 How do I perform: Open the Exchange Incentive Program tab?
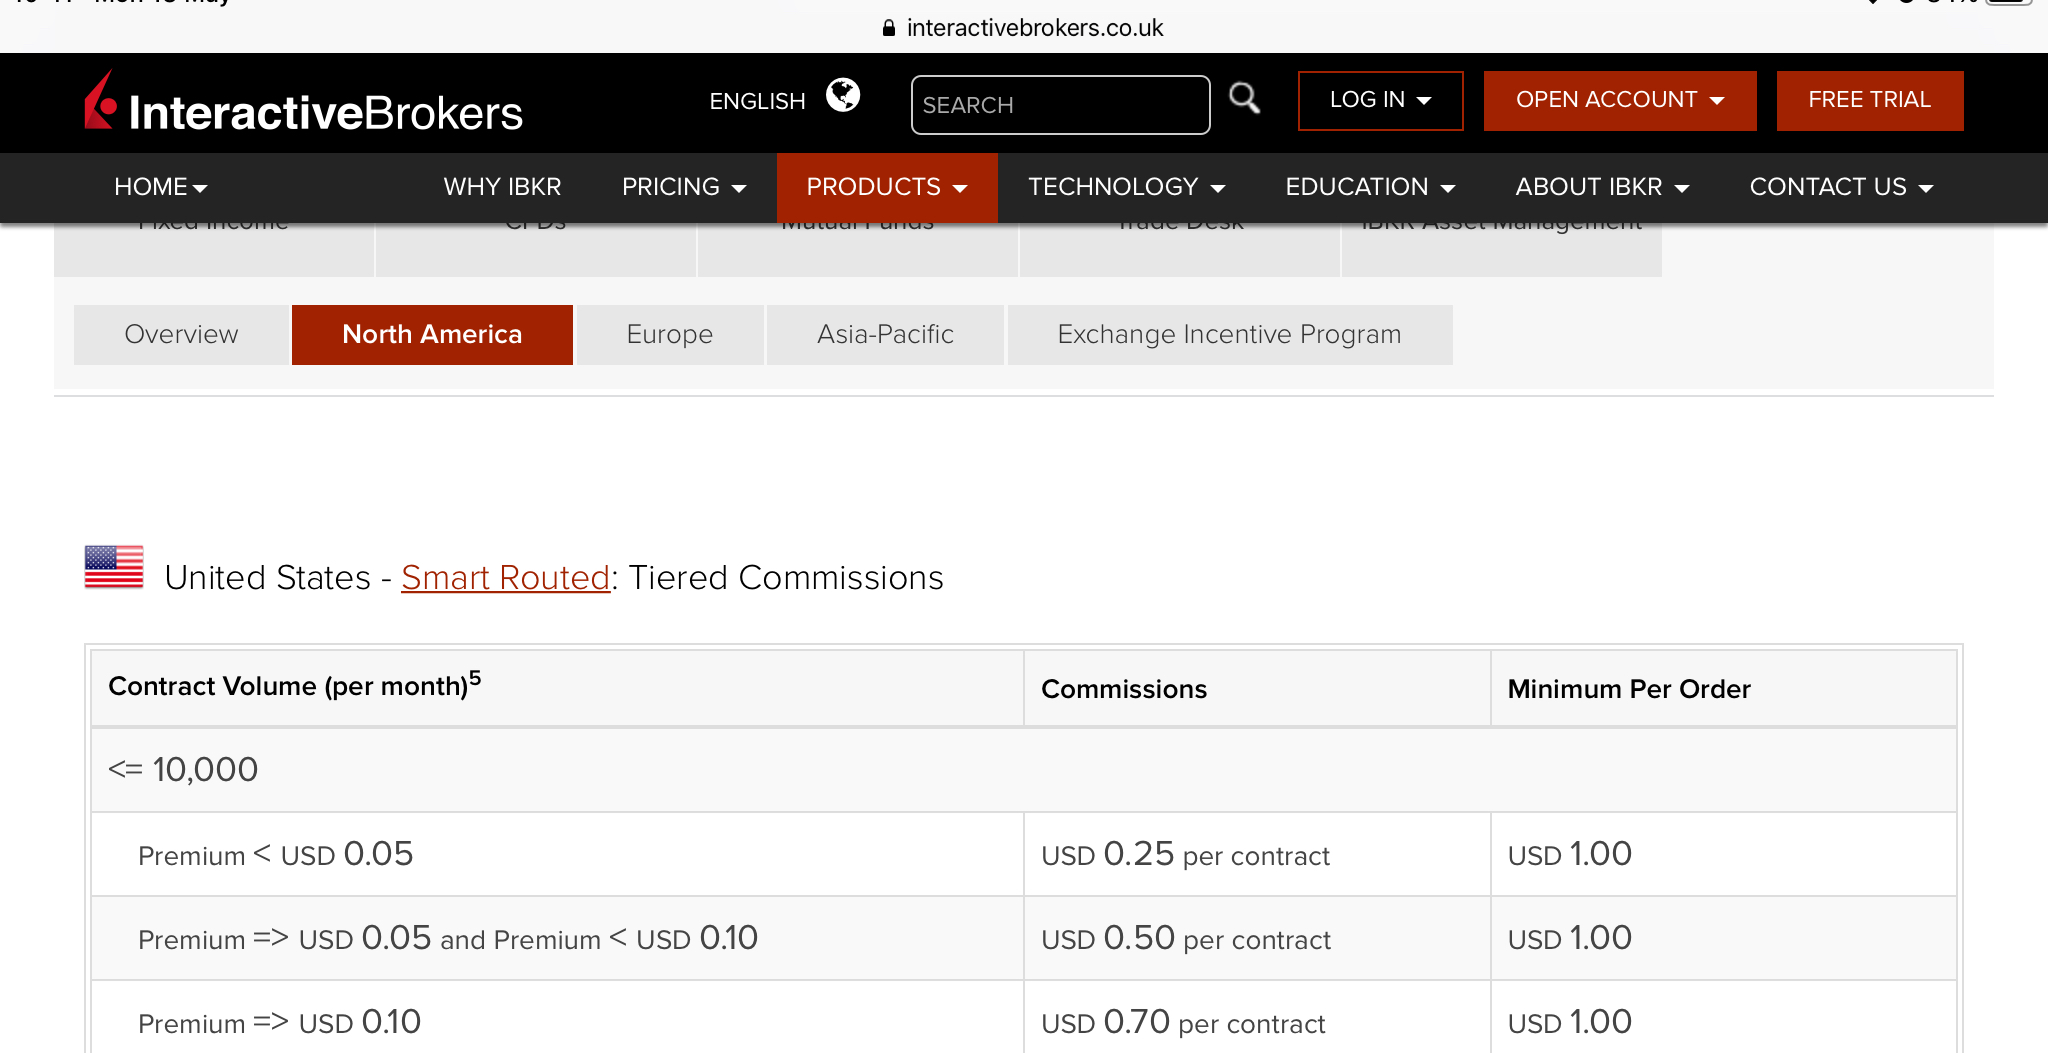click(1230, 334)
